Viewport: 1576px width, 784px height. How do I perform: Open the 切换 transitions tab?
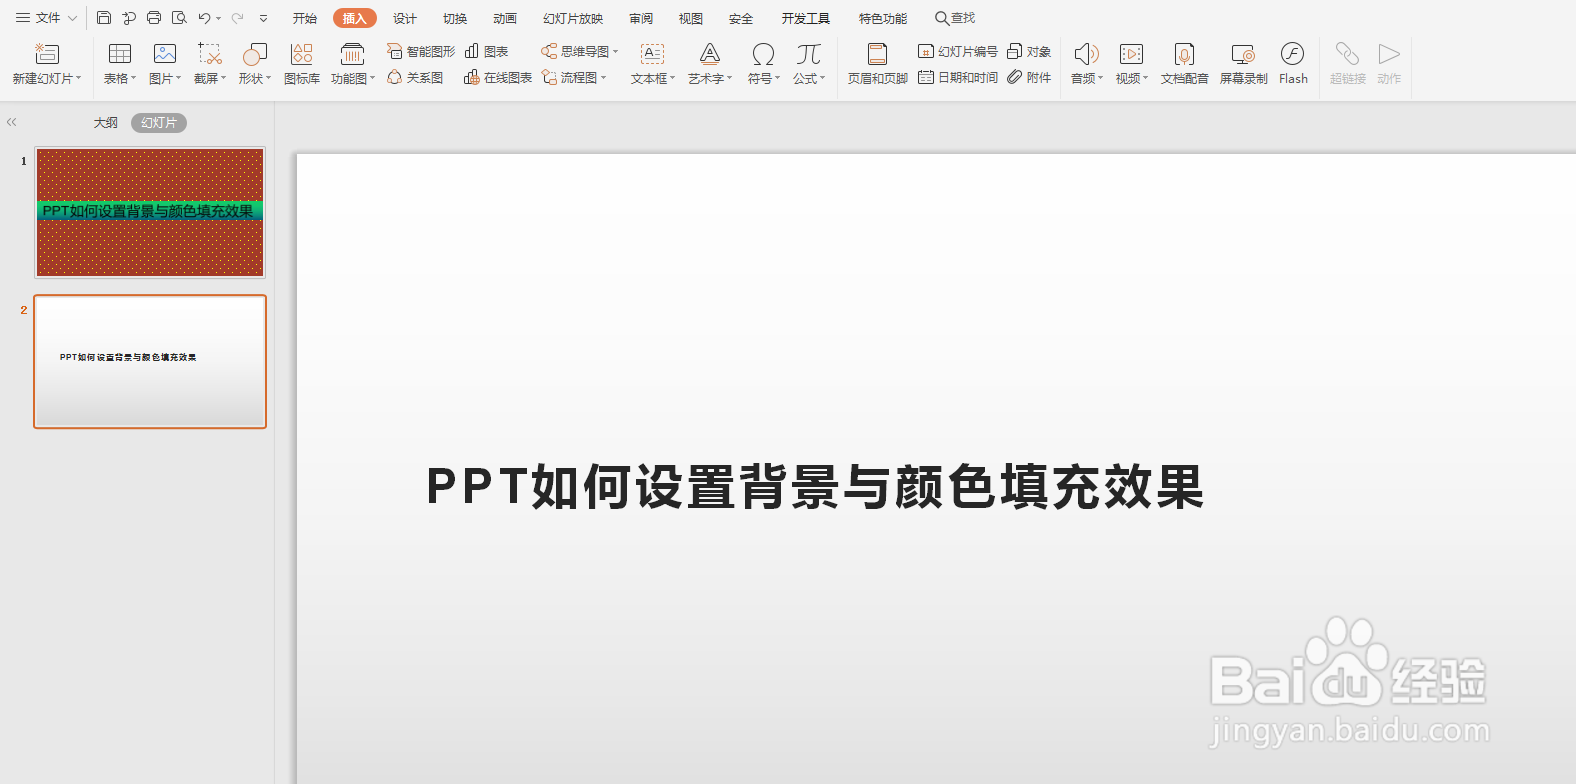[455, 18]
